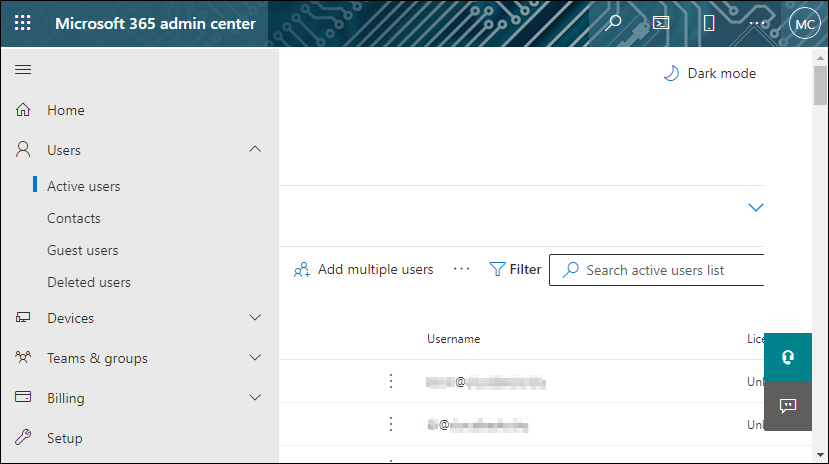
Task: Open the MC account avatar
Action: point(804,23)
